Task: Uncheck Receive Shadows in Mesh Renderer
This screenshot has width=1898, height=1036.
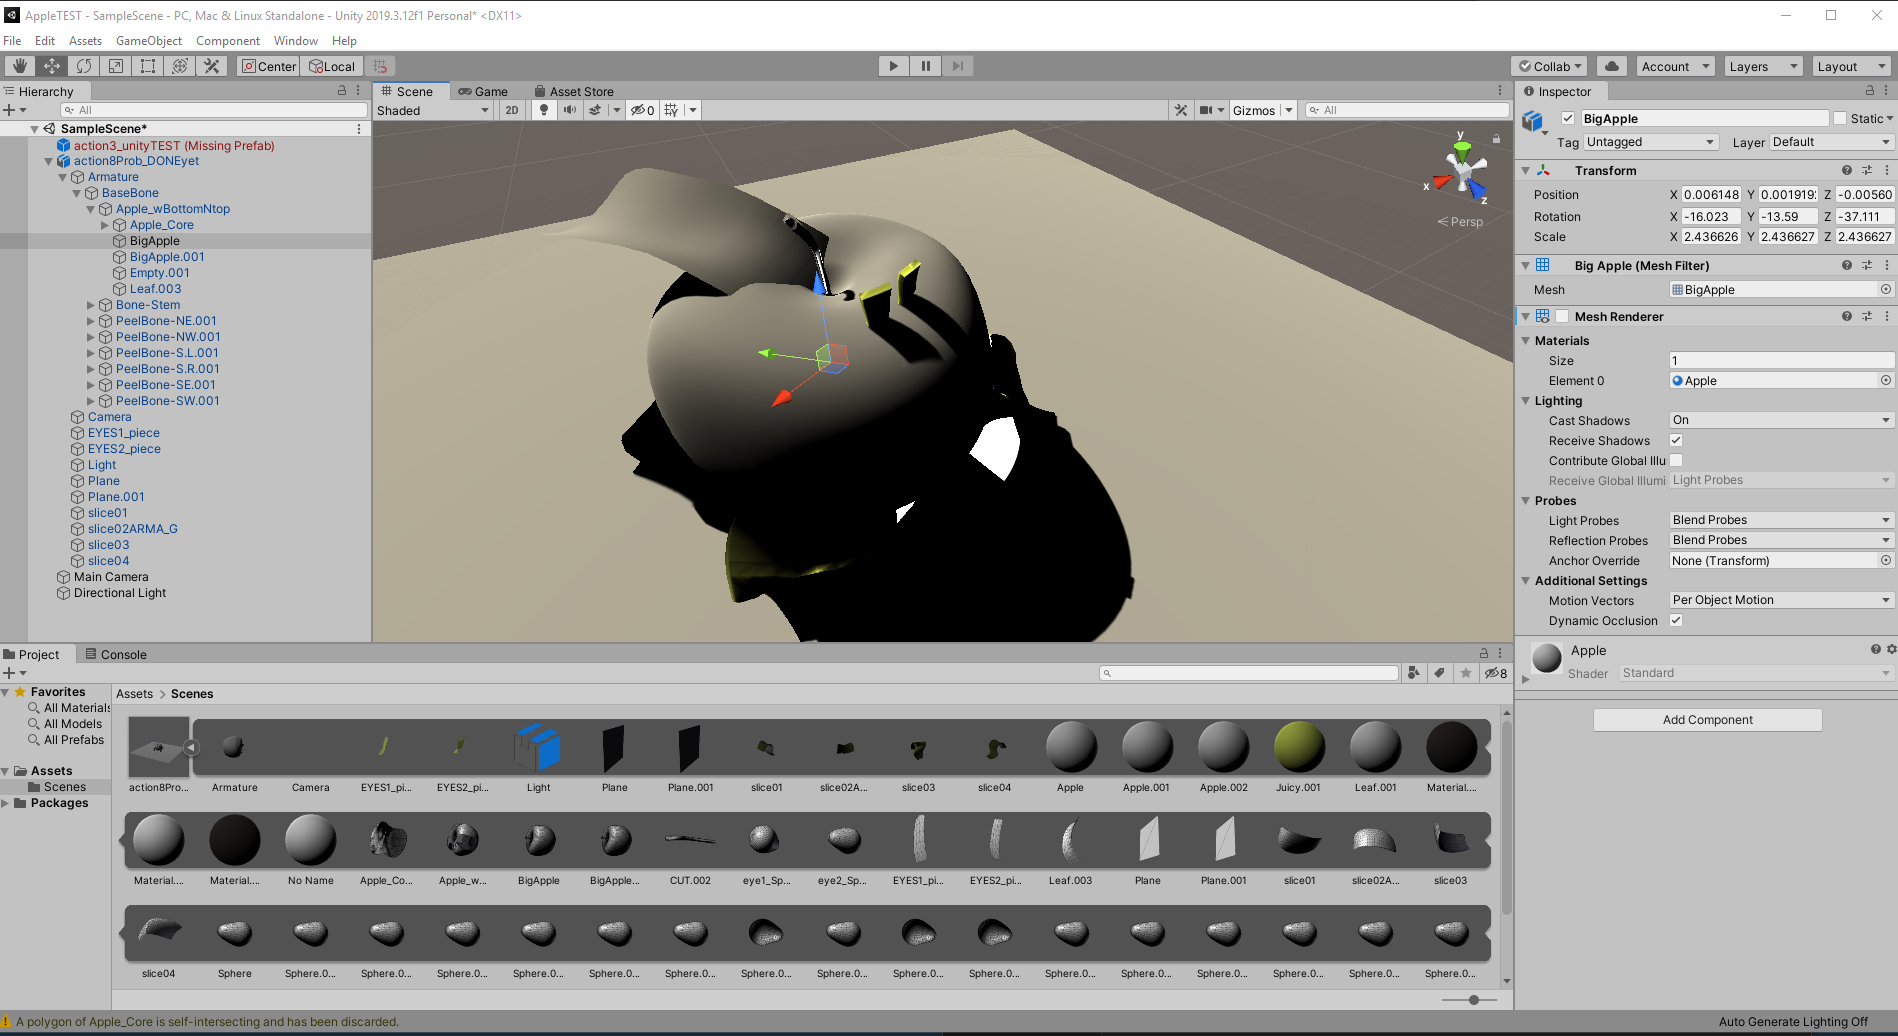Action: coord(1676,440)
